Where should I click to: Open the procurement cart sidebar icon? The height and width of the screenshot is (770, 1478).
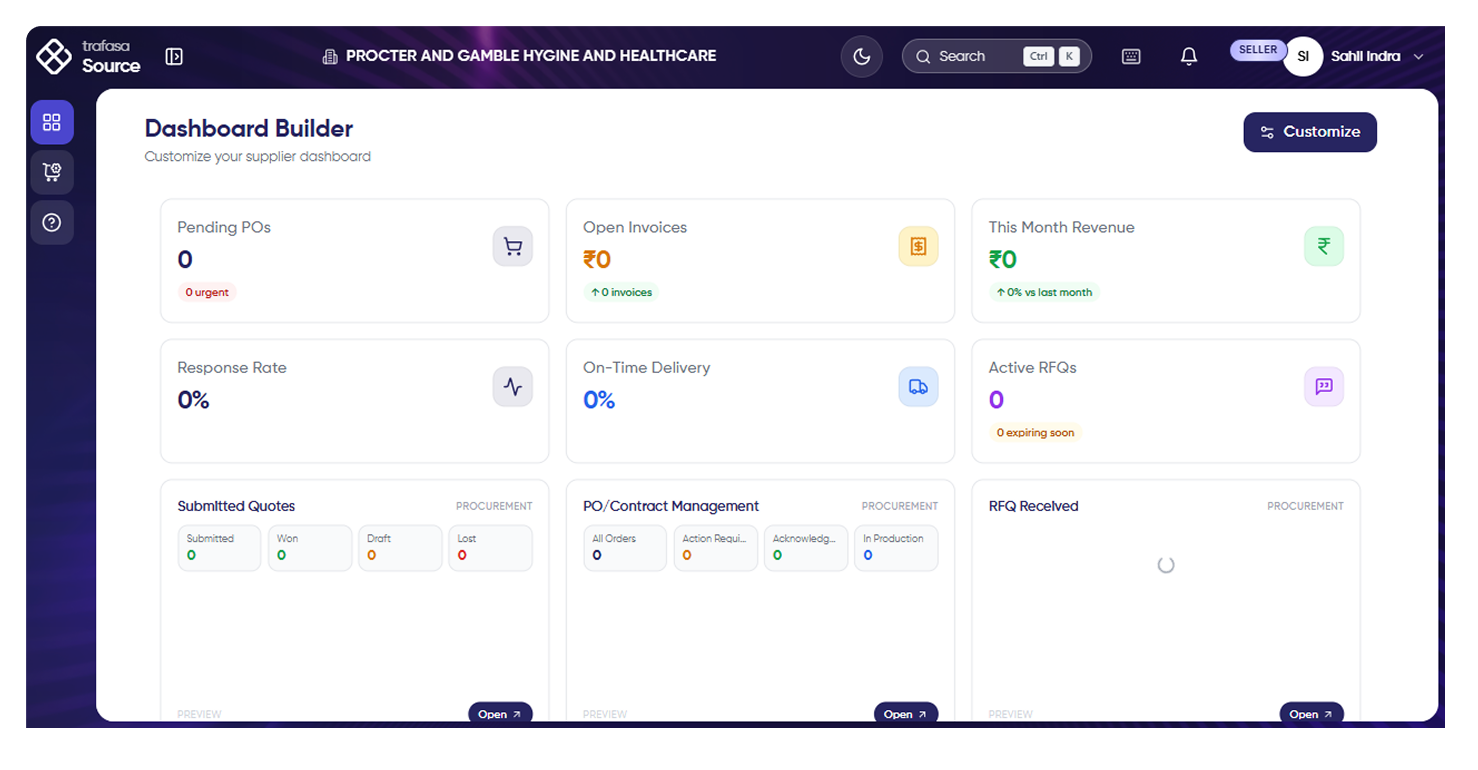[x=52, y=172]
